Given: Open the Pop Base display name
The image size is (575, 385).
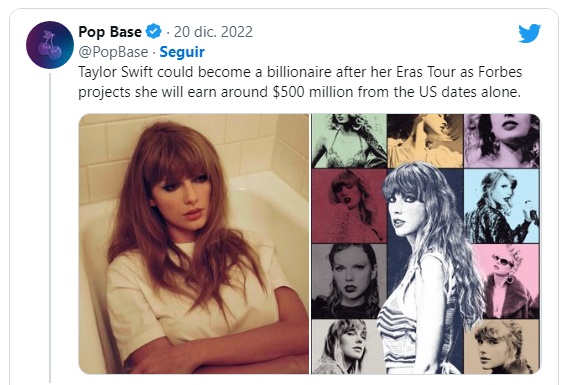Looking at the screenshot, I should tap(110, 32).
